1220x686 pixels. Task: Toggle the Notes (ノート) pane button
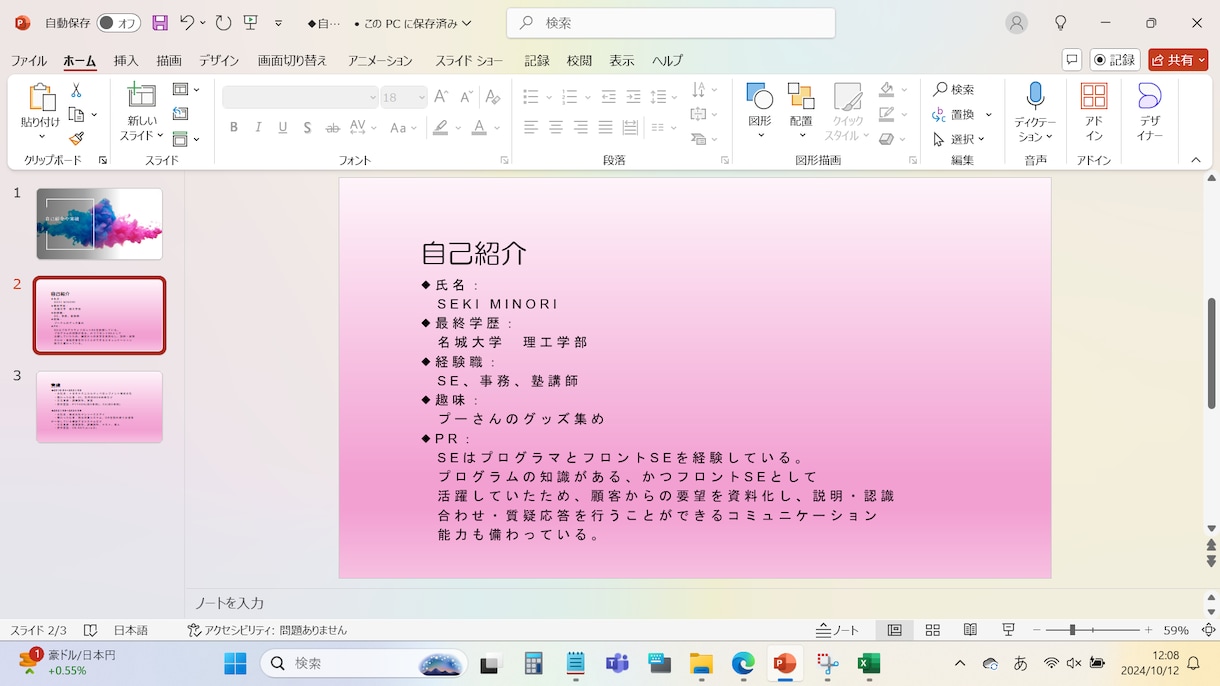click(838, 630)
